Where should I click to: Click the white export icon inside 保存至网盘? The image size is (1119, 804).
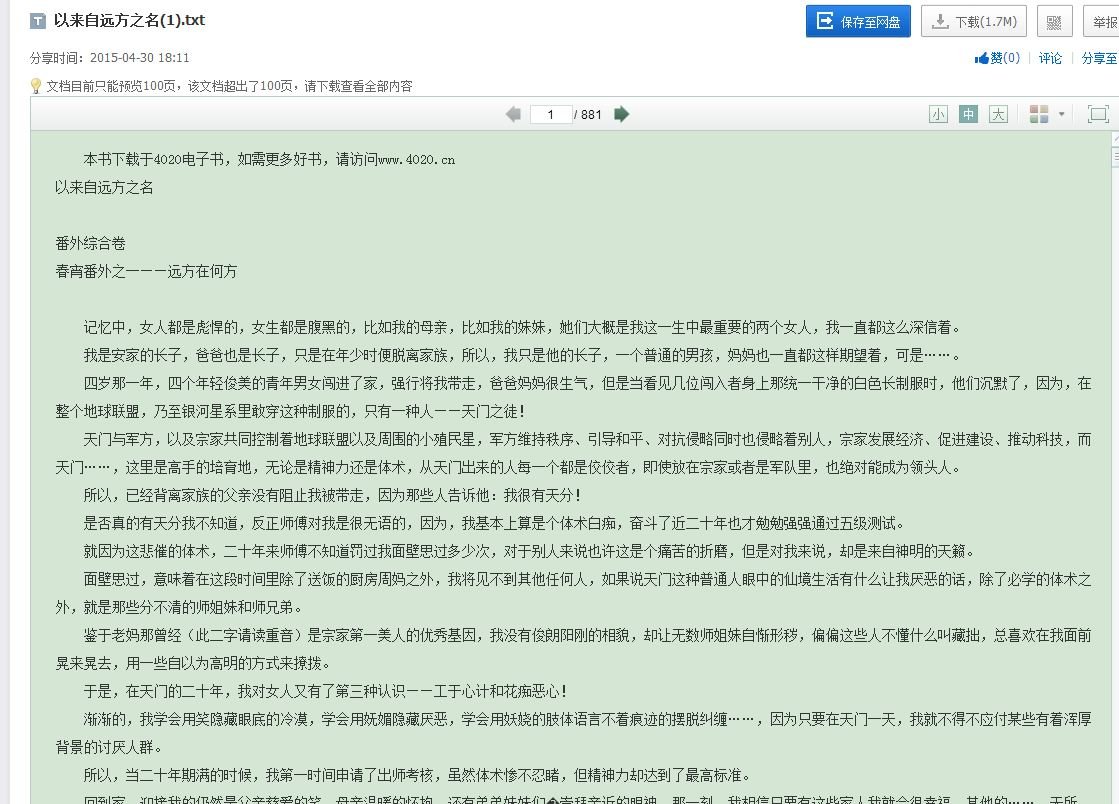pyautogui.click(x=823, y=20)
